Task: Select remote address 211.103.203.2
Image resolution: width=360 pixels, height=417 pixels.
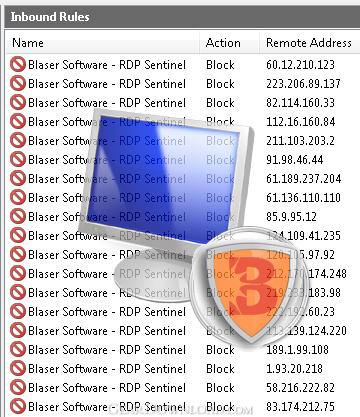Action: 300,141
